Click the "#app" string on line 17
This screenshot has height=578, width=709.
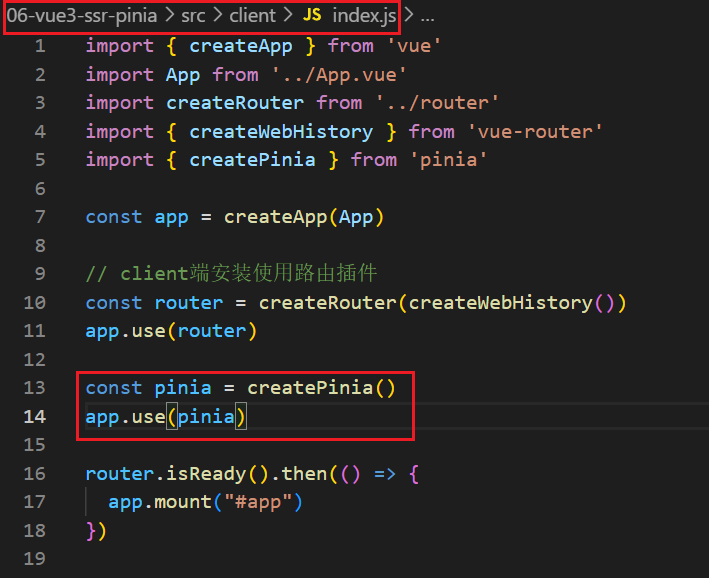coord(258,502)
